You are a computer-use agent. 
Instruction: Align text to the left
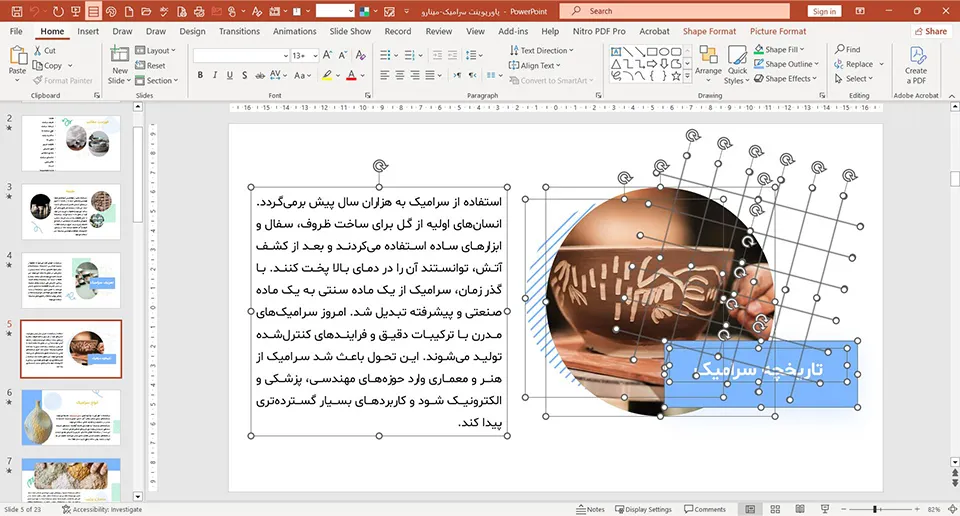[x=384, y=75]
